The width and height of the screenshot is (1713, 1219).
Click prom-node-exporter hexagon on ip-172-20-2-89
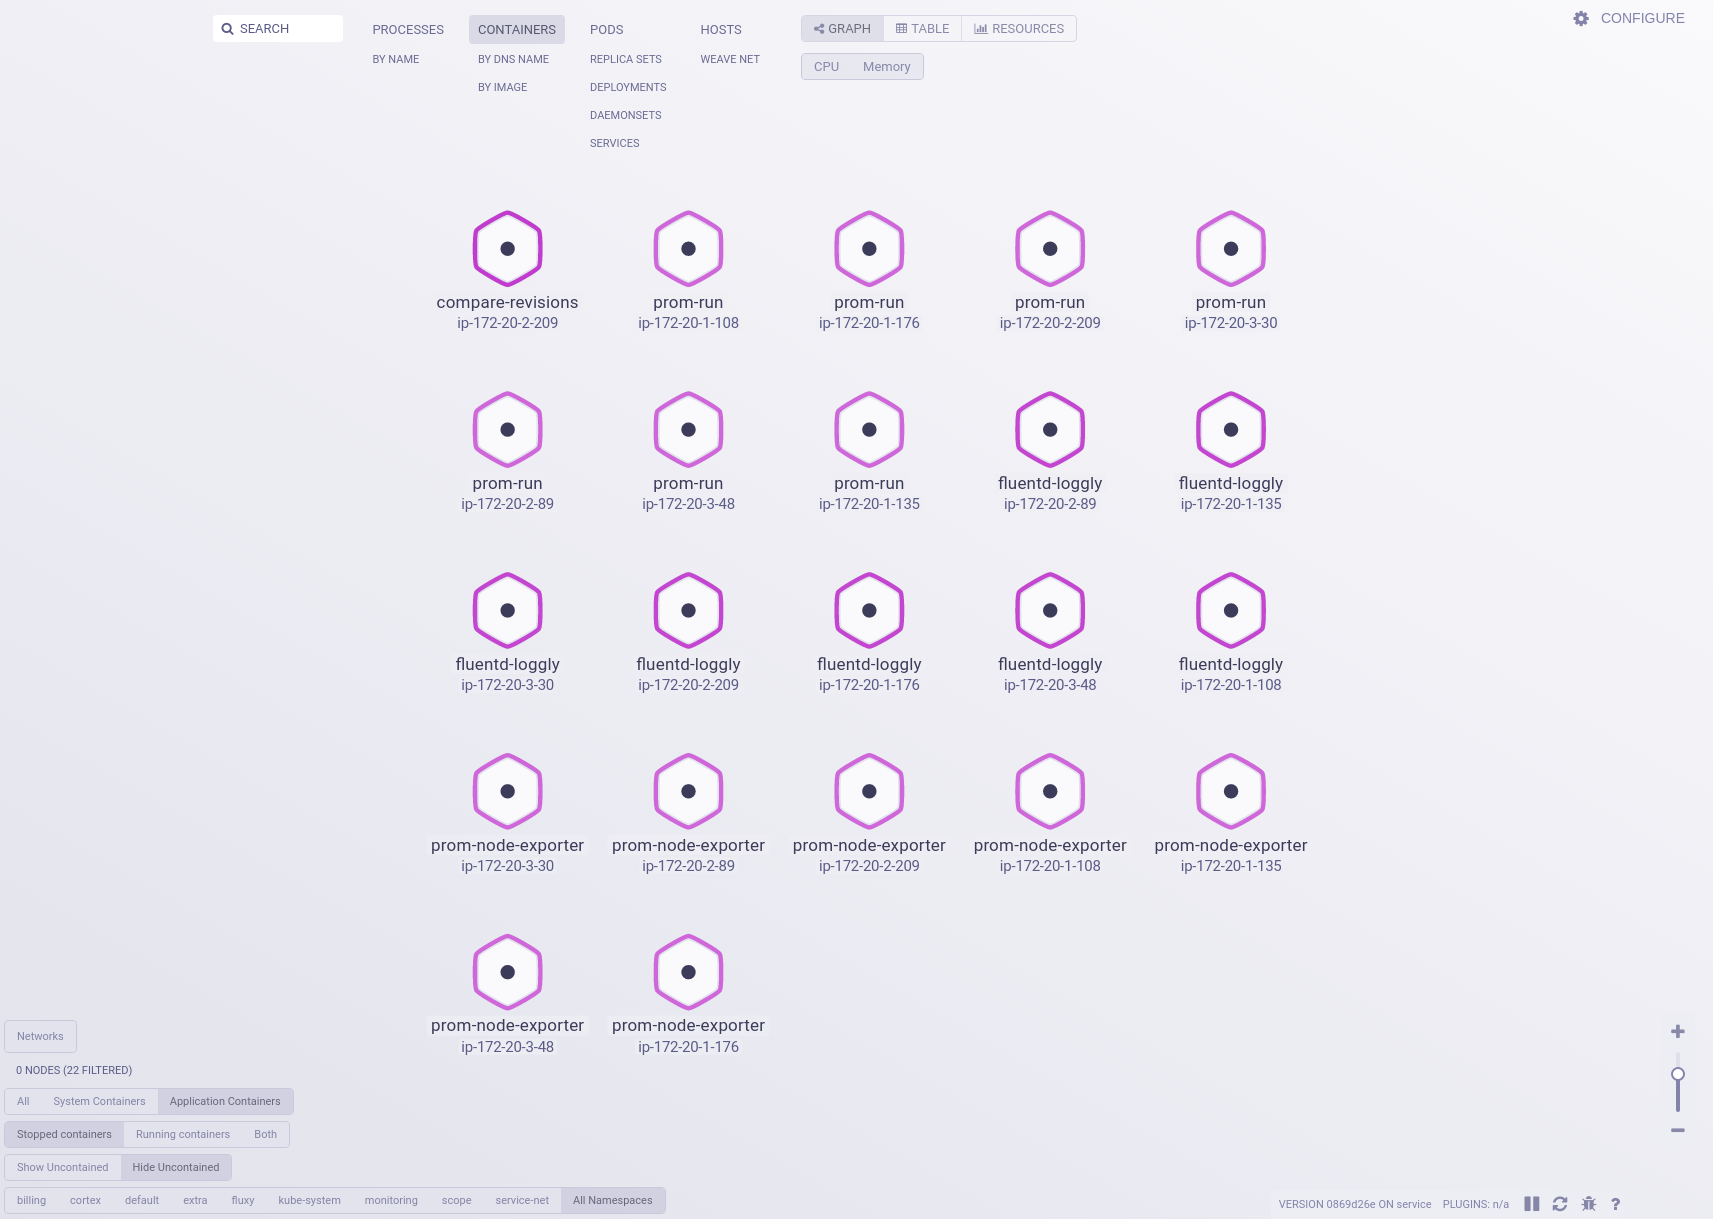pos(688,792)
